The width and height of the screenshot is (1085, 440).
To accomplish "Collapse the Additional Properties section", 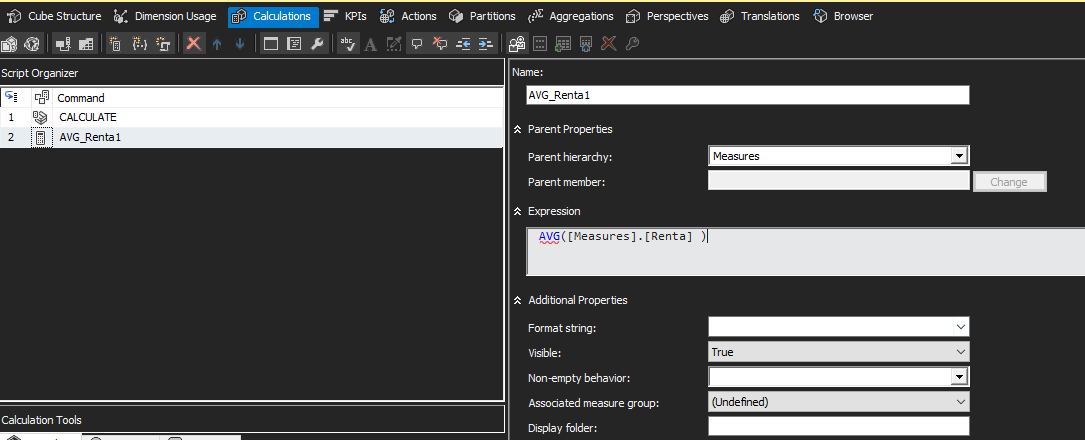I will click(517, 300).
